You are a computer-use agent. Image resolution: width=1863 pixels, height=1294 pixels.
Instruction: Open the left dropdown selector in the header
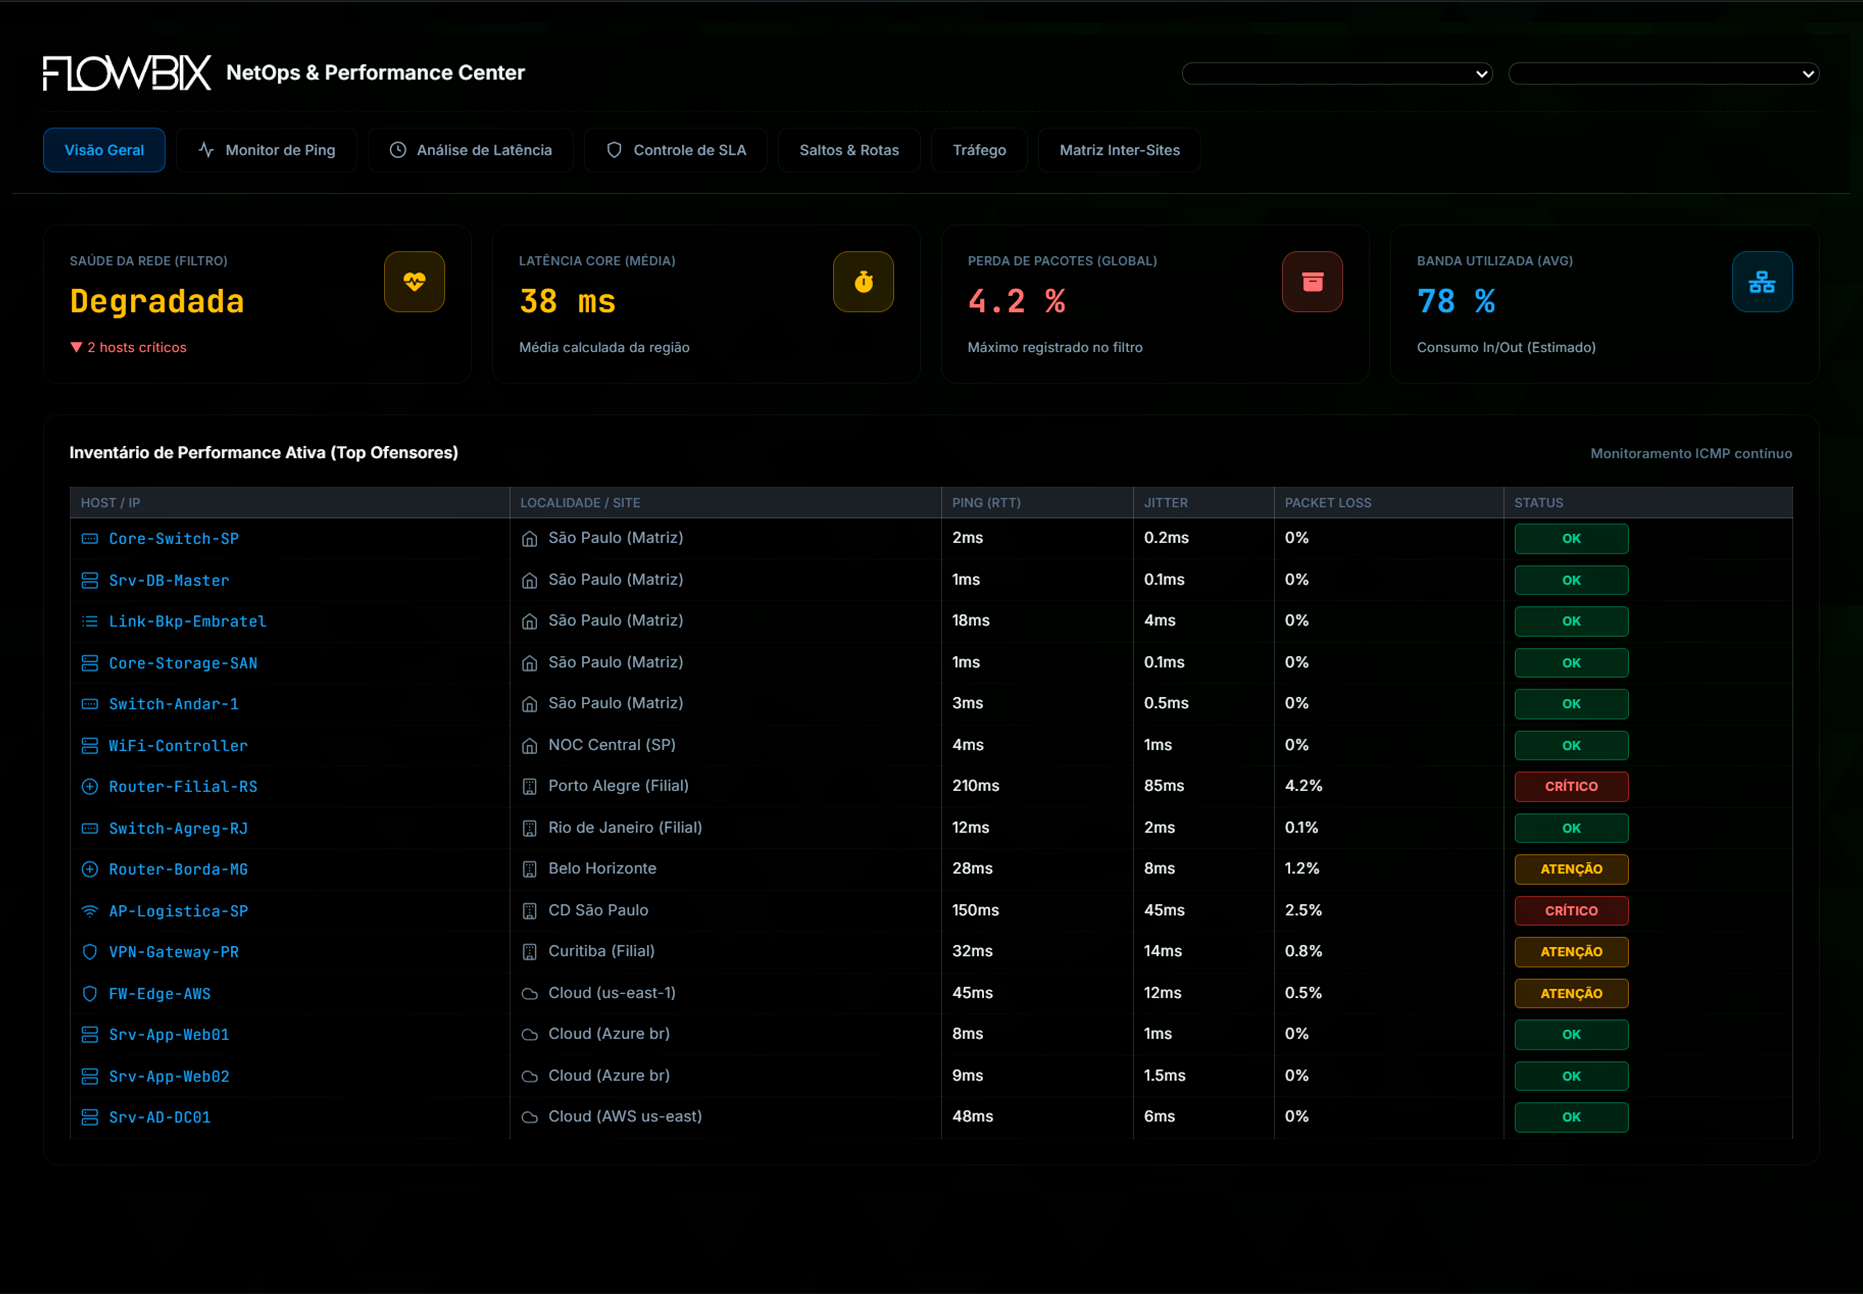coord(1337,73)
